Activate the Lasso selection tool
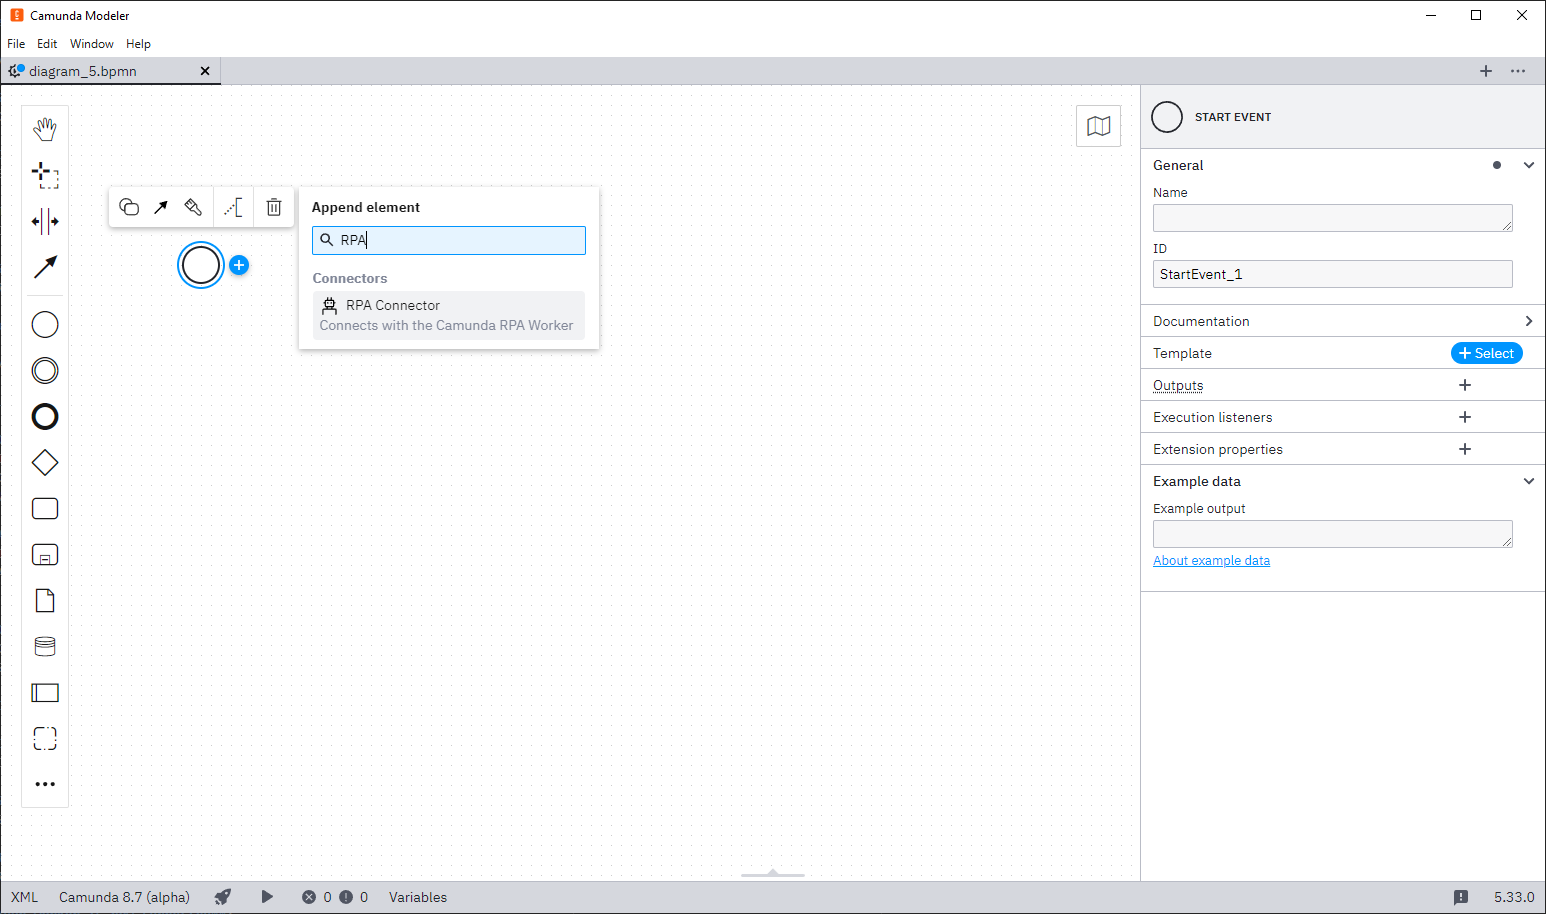Image resolution: width=1546 pixels, height=914 pixels. [x=45, y=176]
